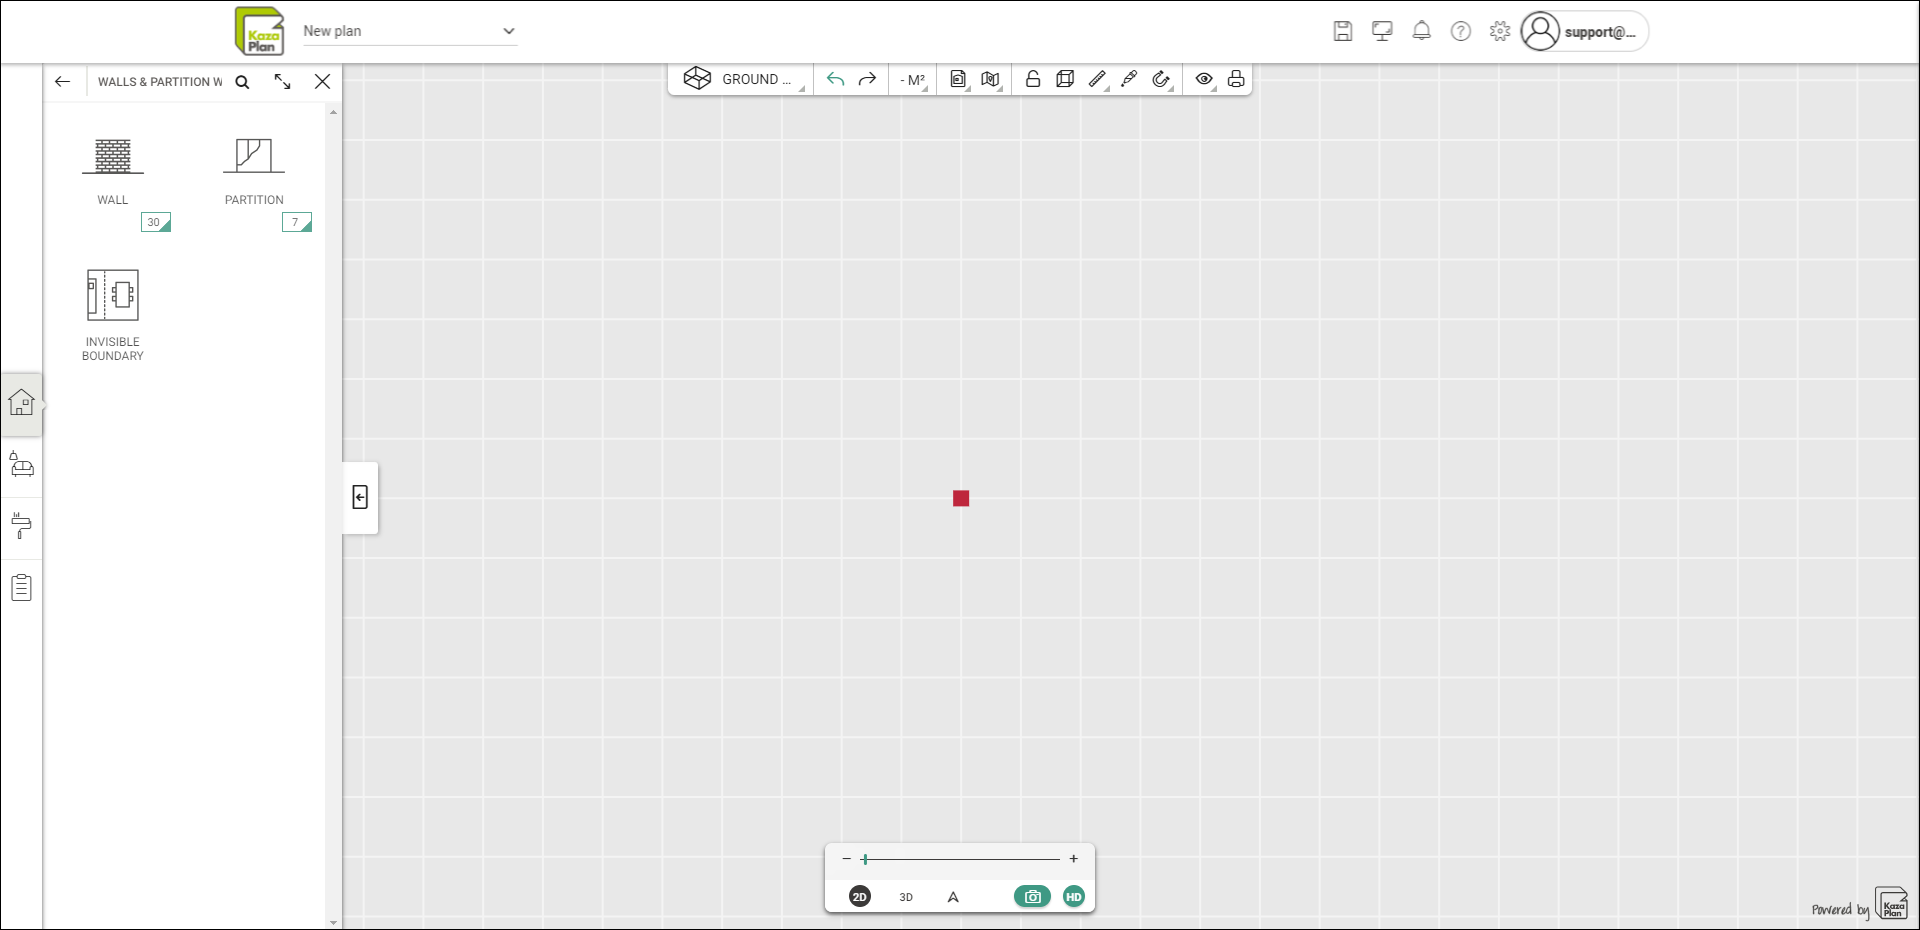Switch to 3D view
The width and height of the screenshot is (1920, 930).
(906, 897)
